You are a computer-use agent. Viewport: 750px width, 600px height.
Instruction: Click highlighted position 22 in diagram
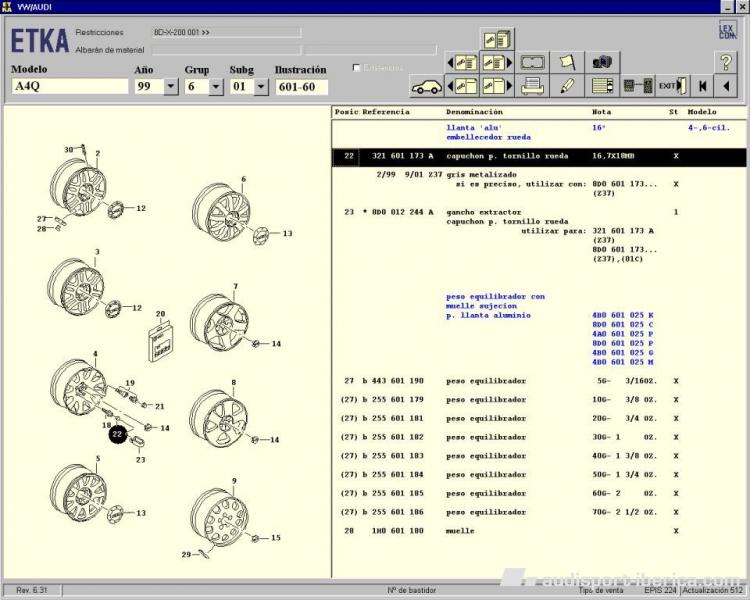coord(118,434)
